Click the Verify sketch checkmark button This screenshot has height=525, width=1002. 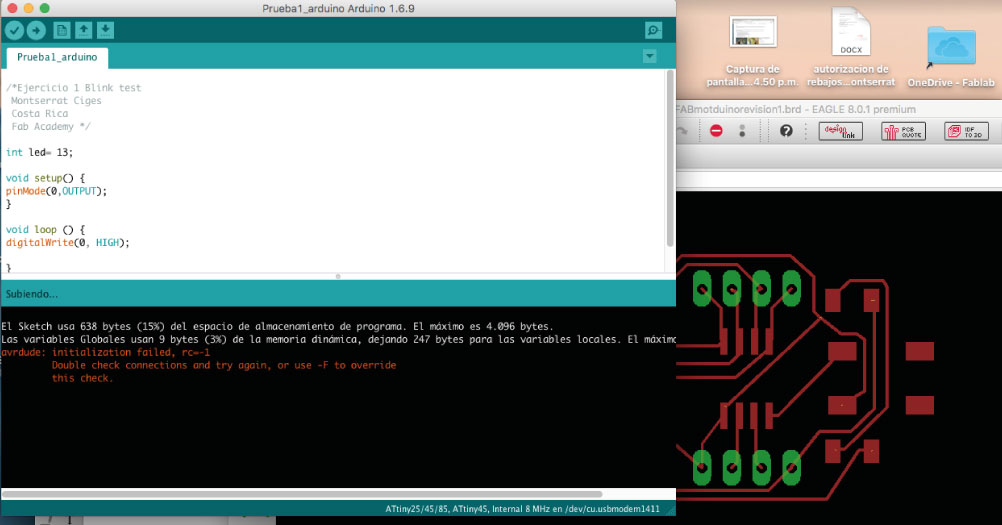[x=14, y=30]
